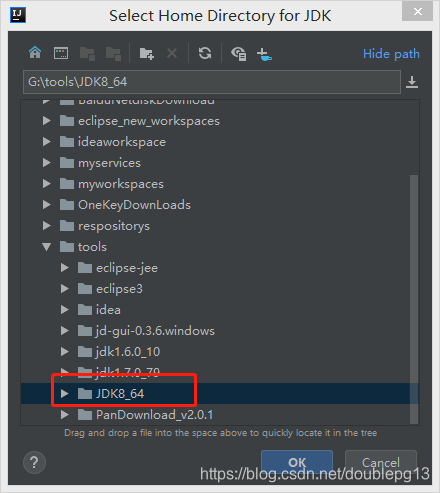This screenshot has width=440, height=493.
Task: Click the folder icon beside ideaworkspace
Action: pyautogui.click(x=67, y=141)
